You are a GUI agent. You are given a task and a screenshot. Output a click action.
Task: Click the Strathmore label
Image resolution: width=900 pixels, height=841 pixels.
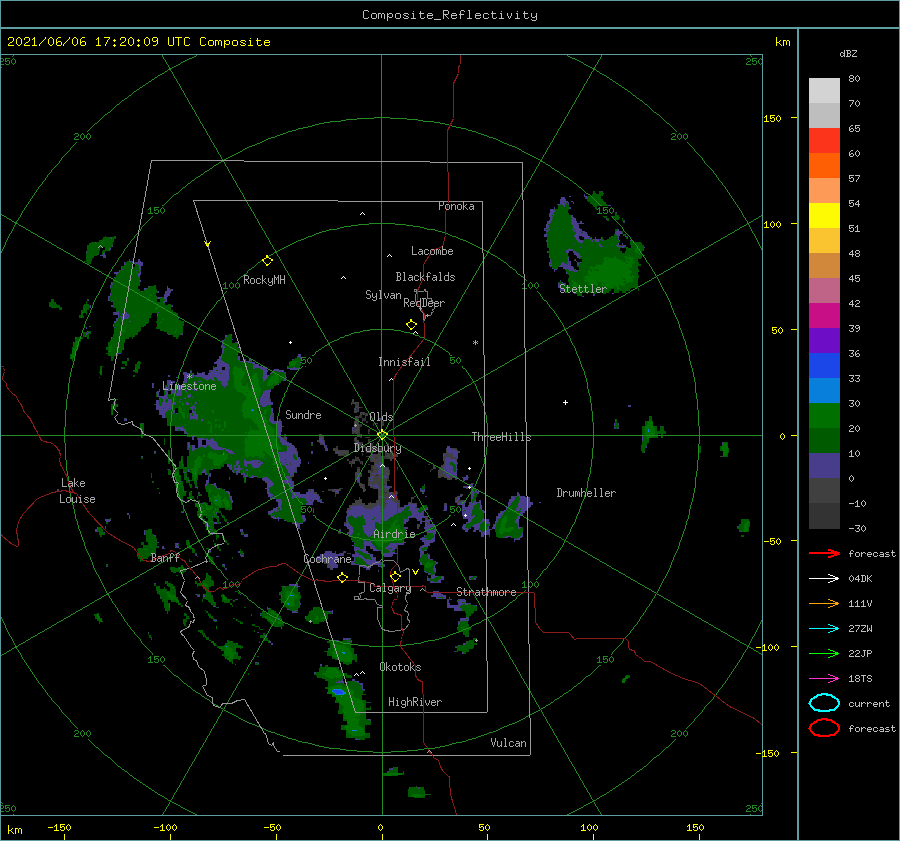[x=486, y=592]
